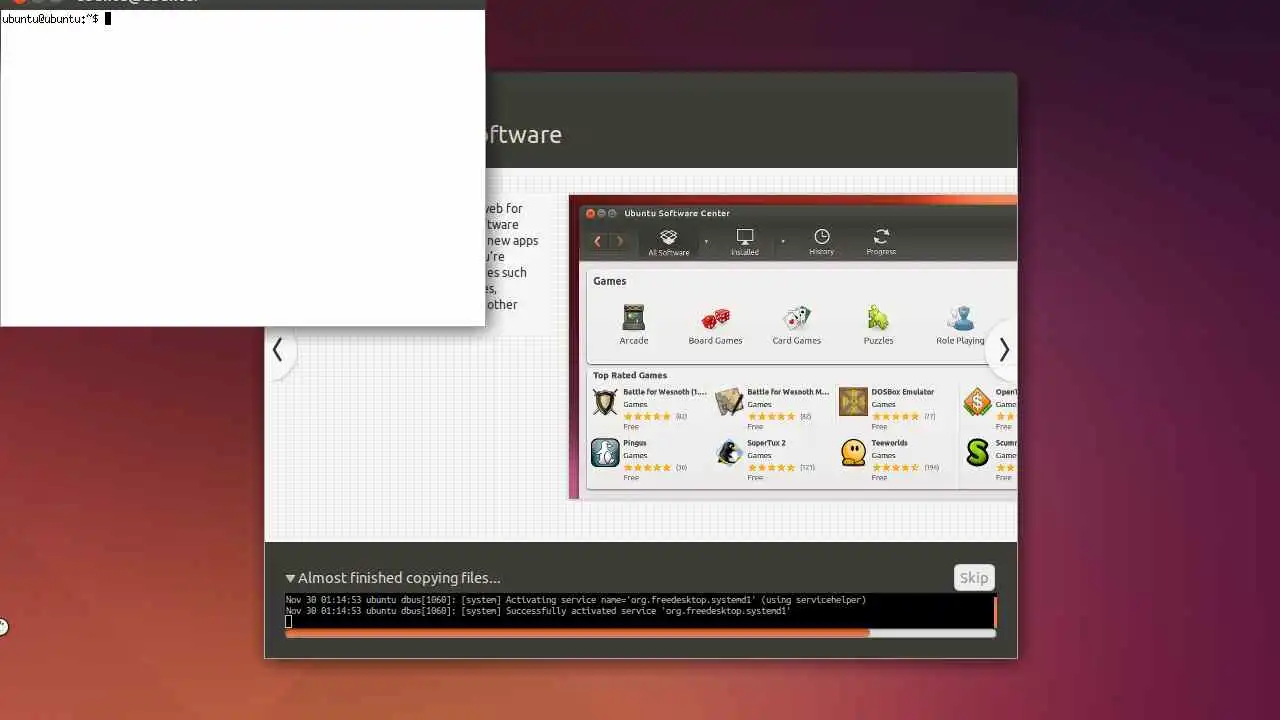Viewport: 1280px width, 720px height.
Task: Click the Board Games dice icon
Action: (x=715, y=318)
